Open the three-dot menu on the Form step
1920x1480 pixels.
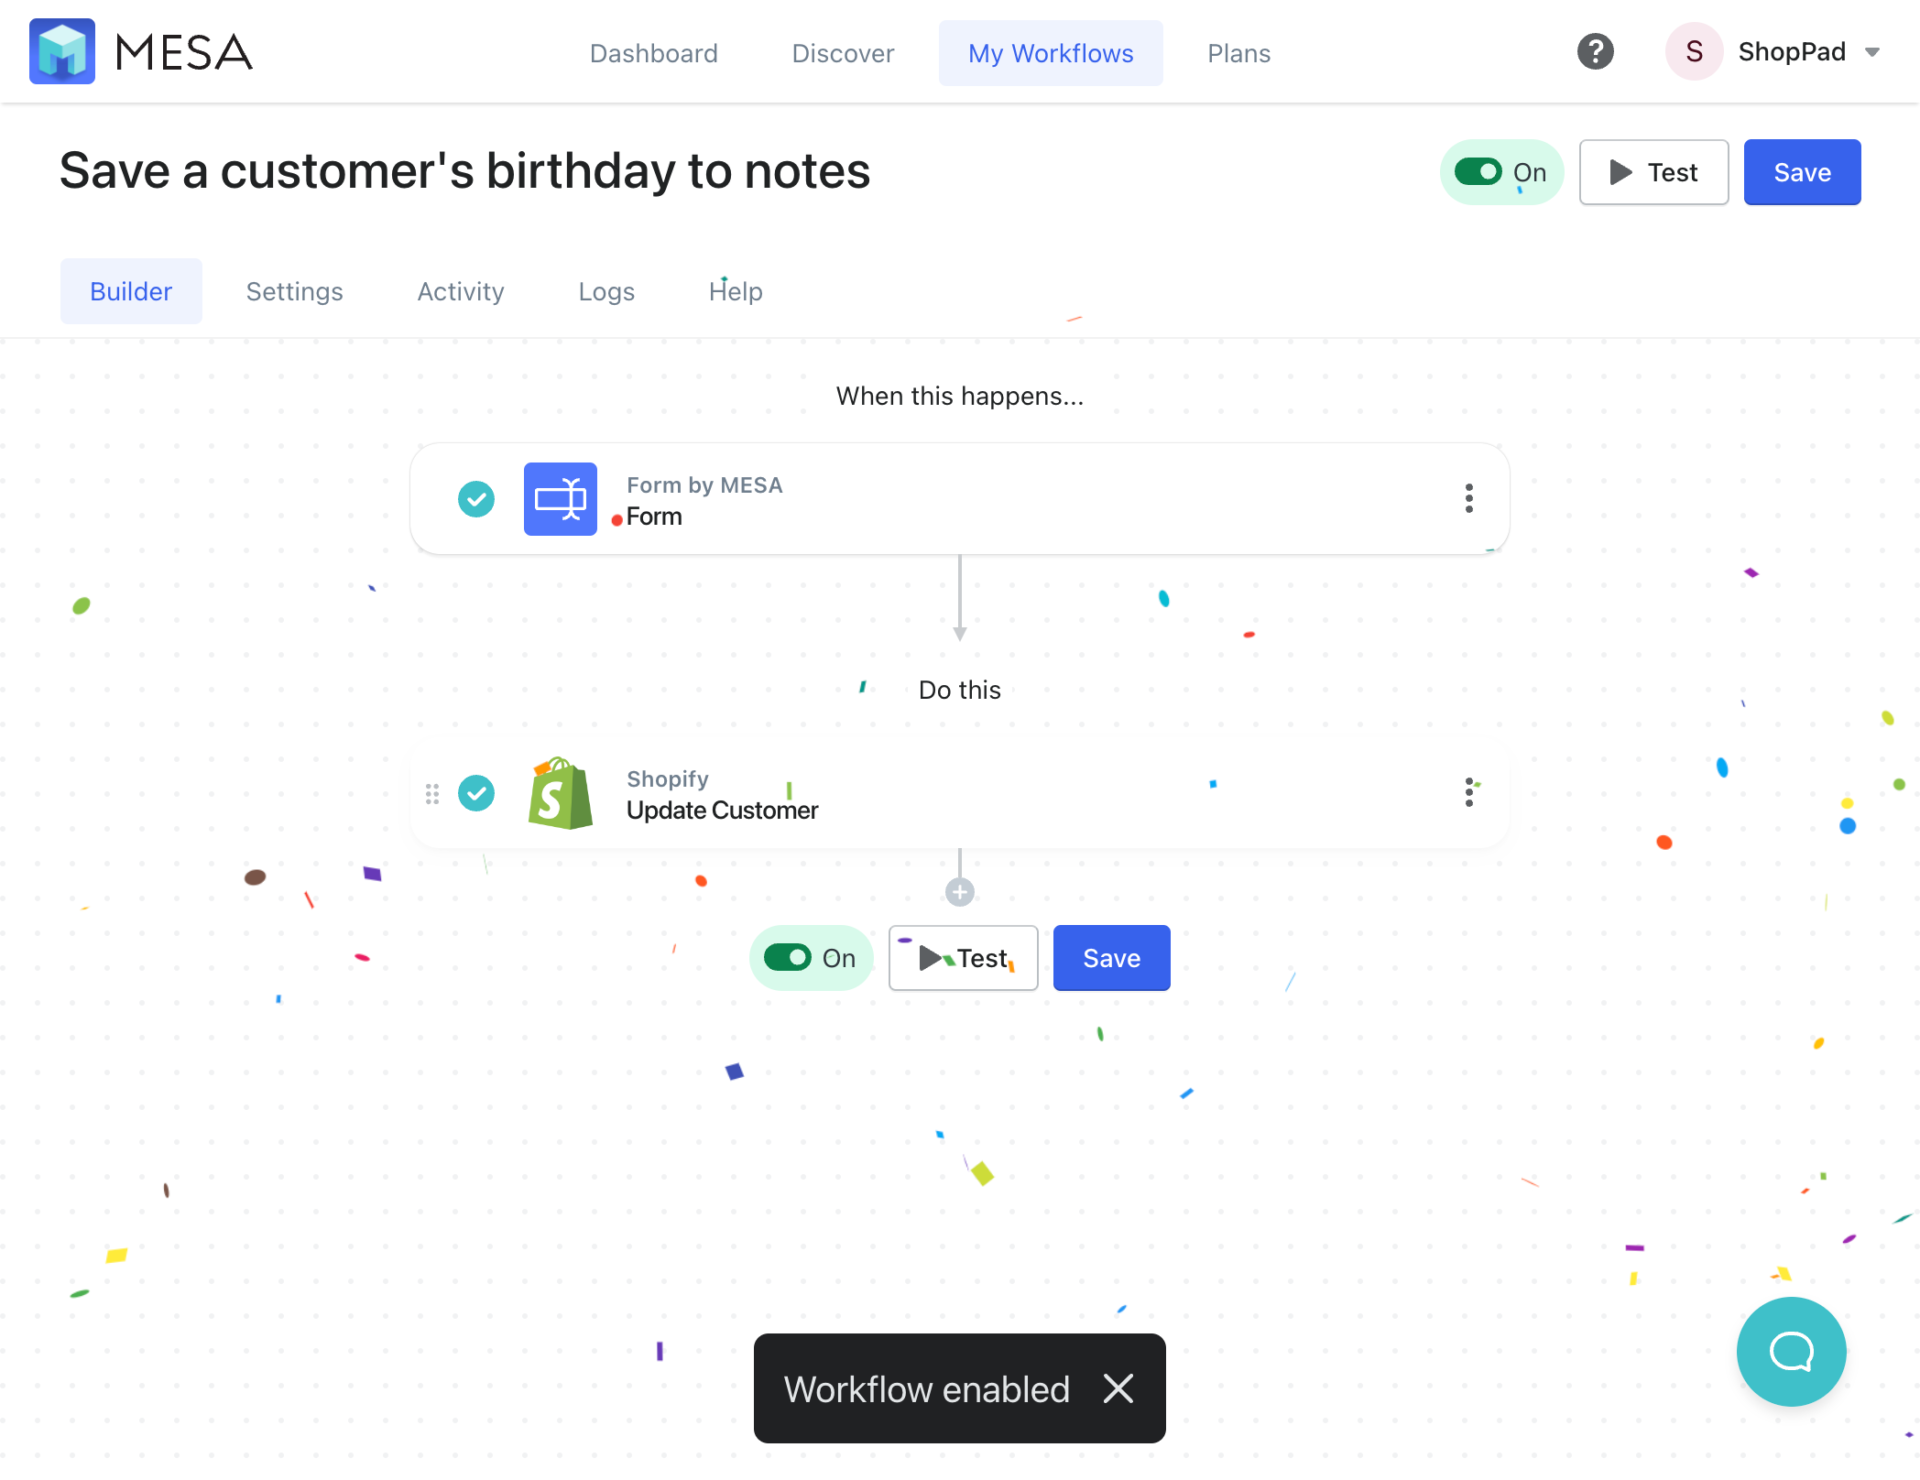pyautogui.click(x=1469, y=499)
